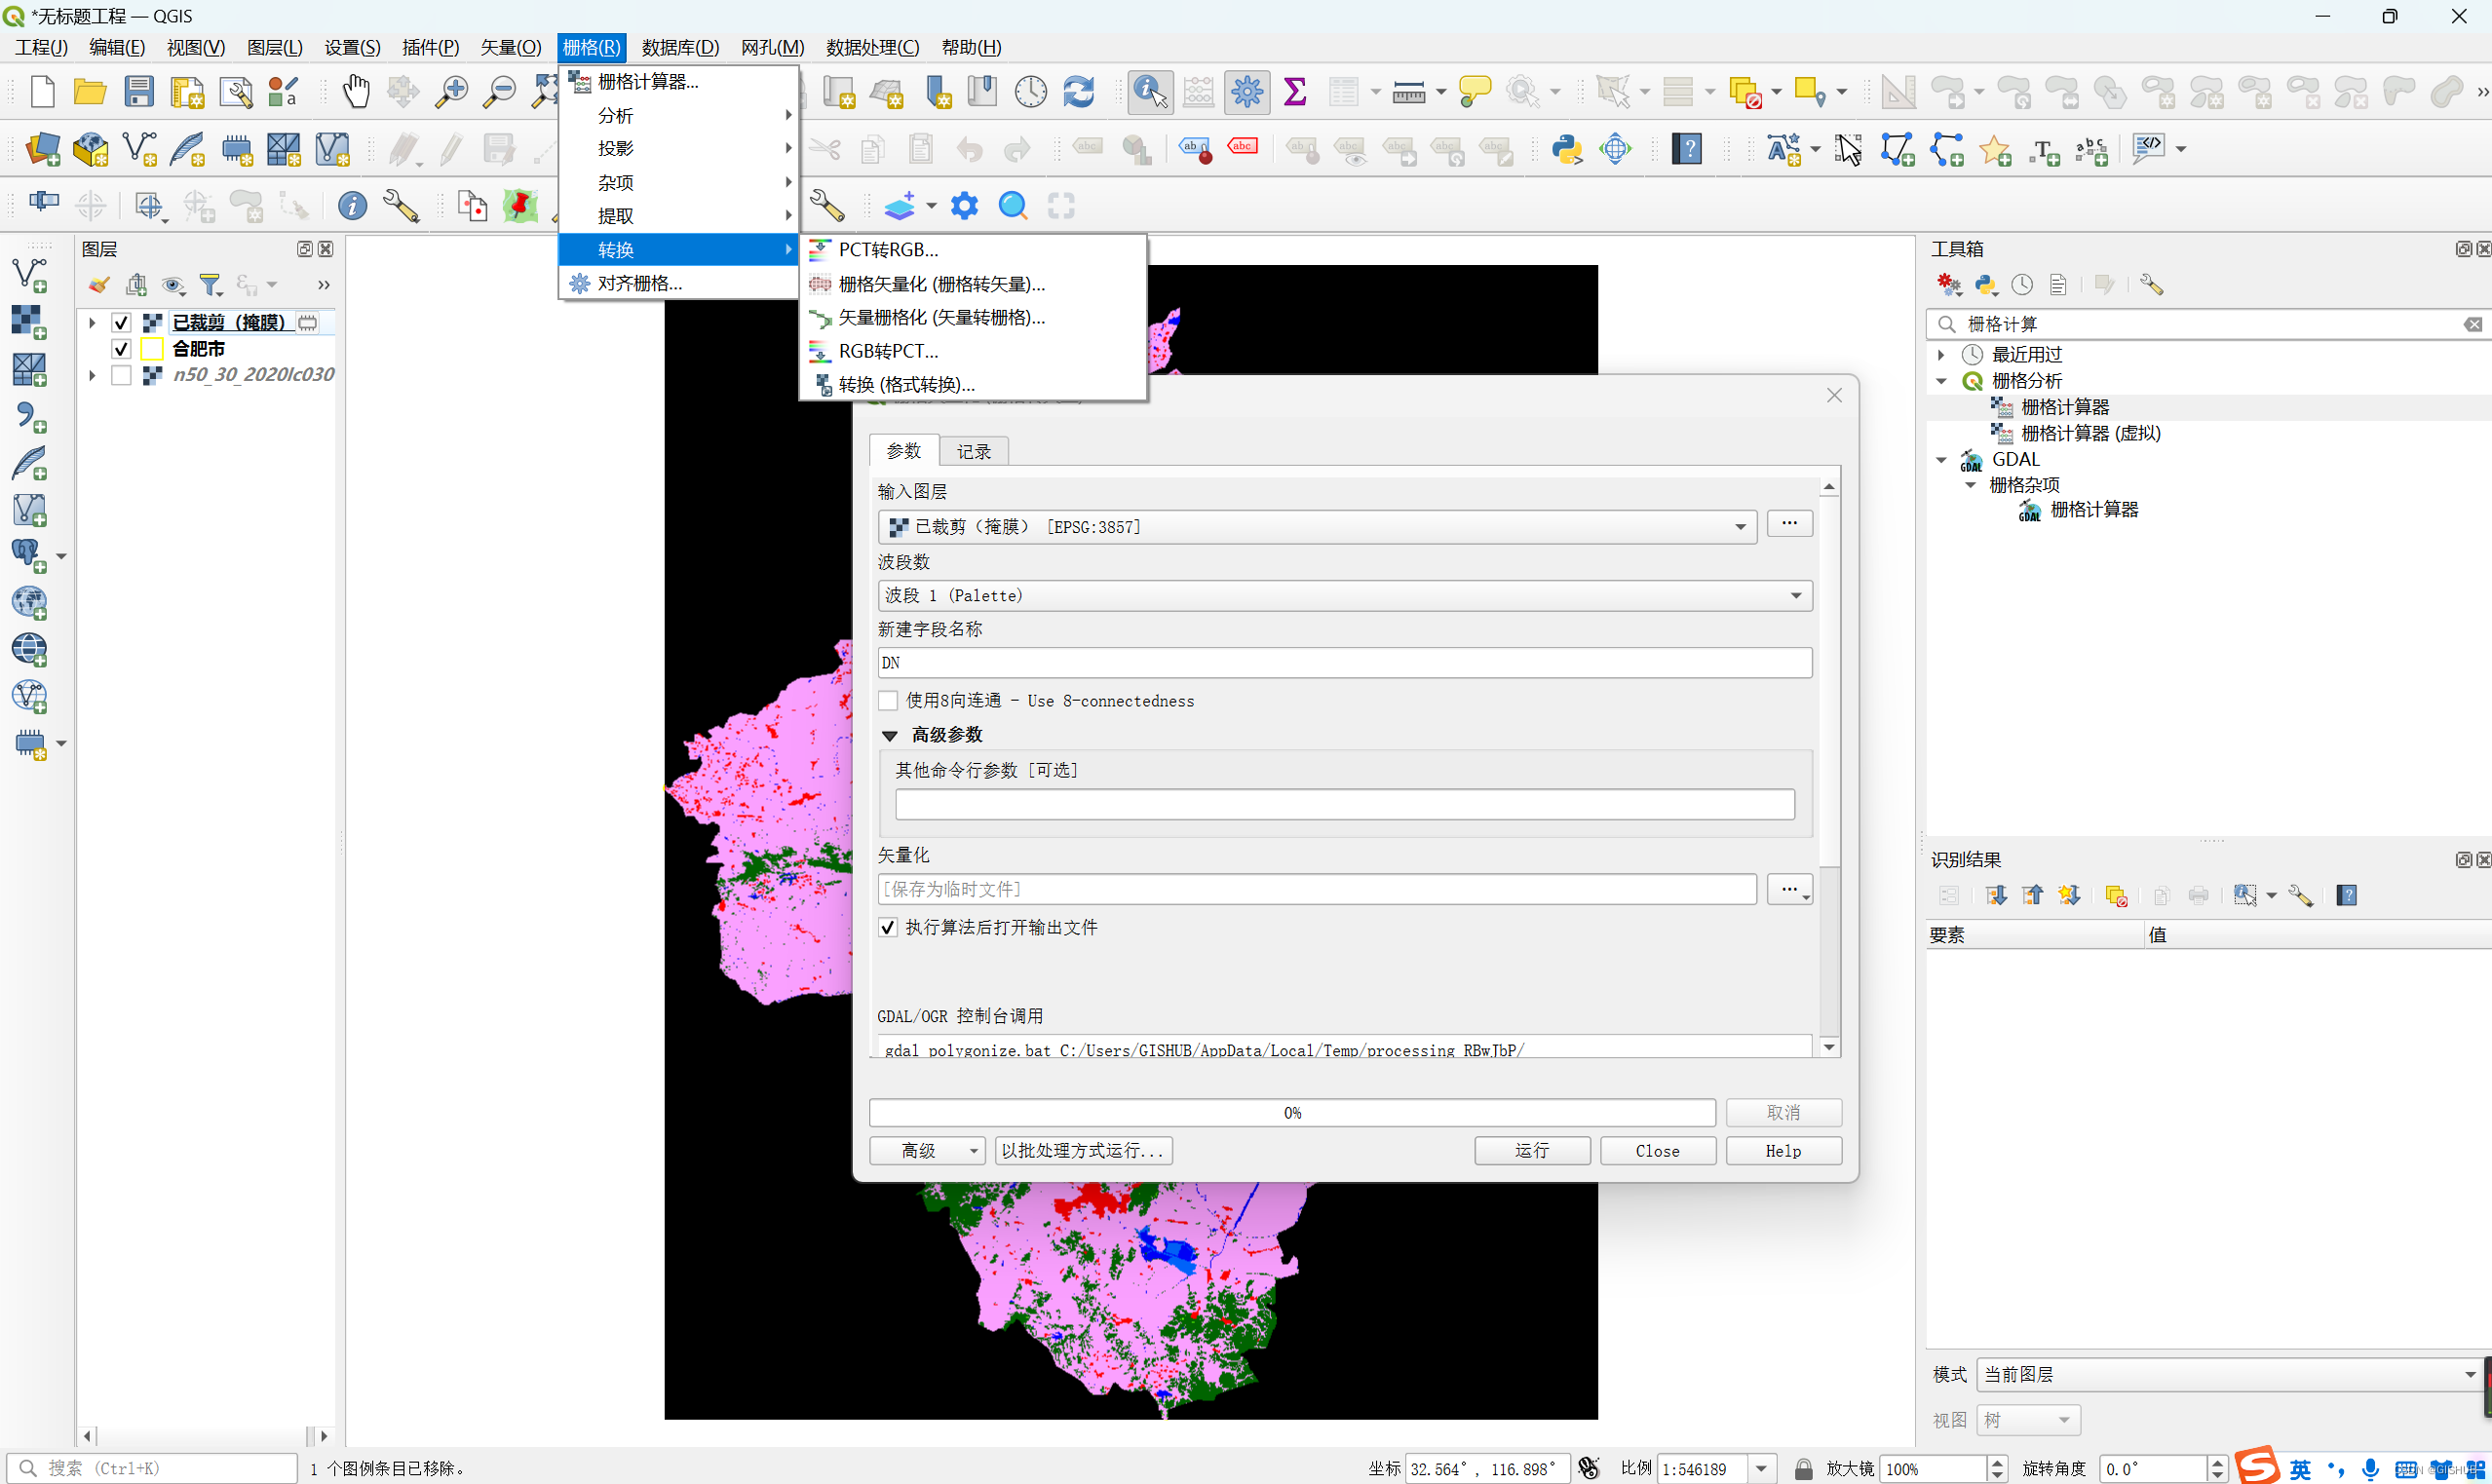2492x1484 pixels.
Task: Click the DN field name input
Action: tap(1343, 663)
